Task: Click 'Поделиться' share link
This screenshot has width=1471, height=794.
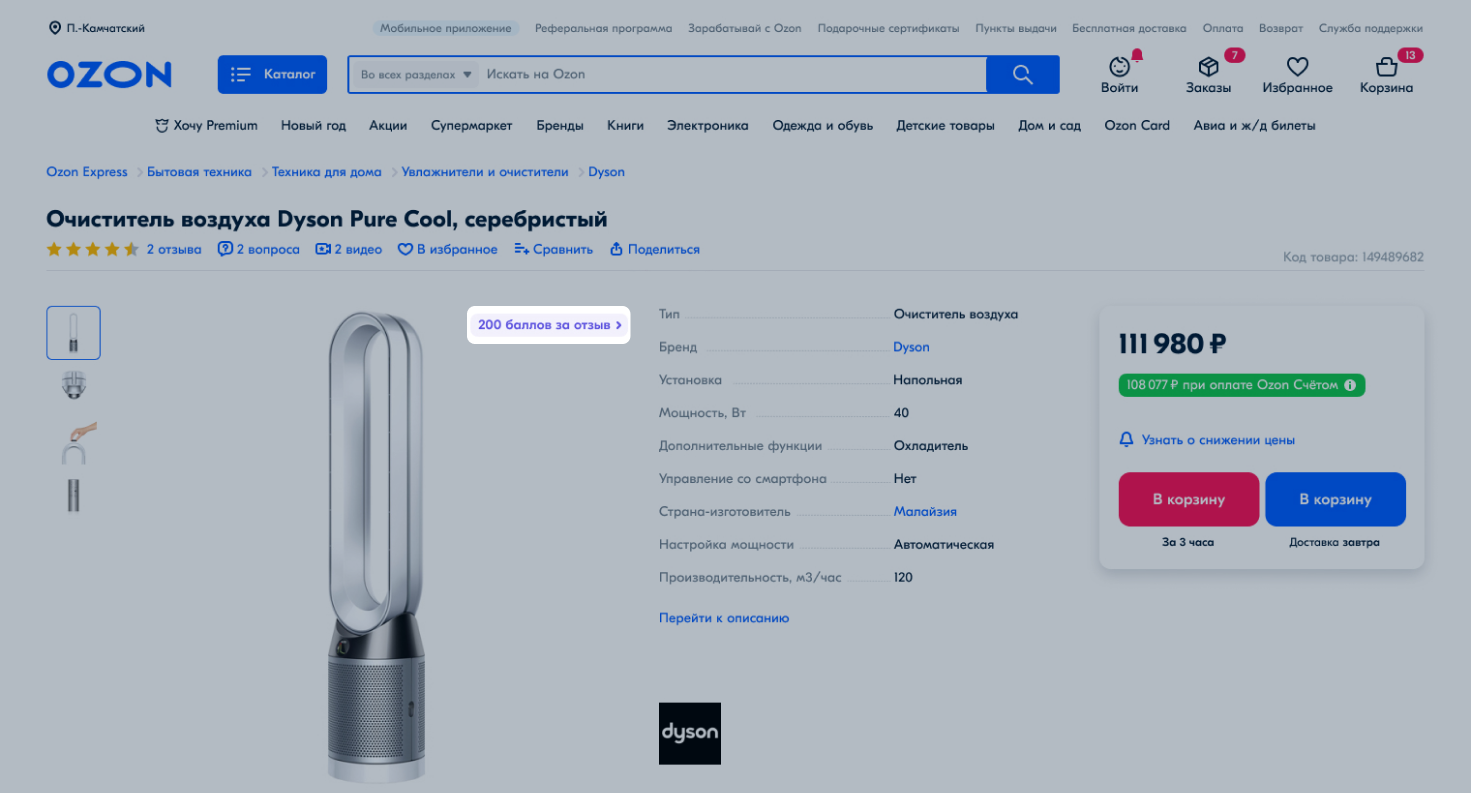Action: [655, 249]
